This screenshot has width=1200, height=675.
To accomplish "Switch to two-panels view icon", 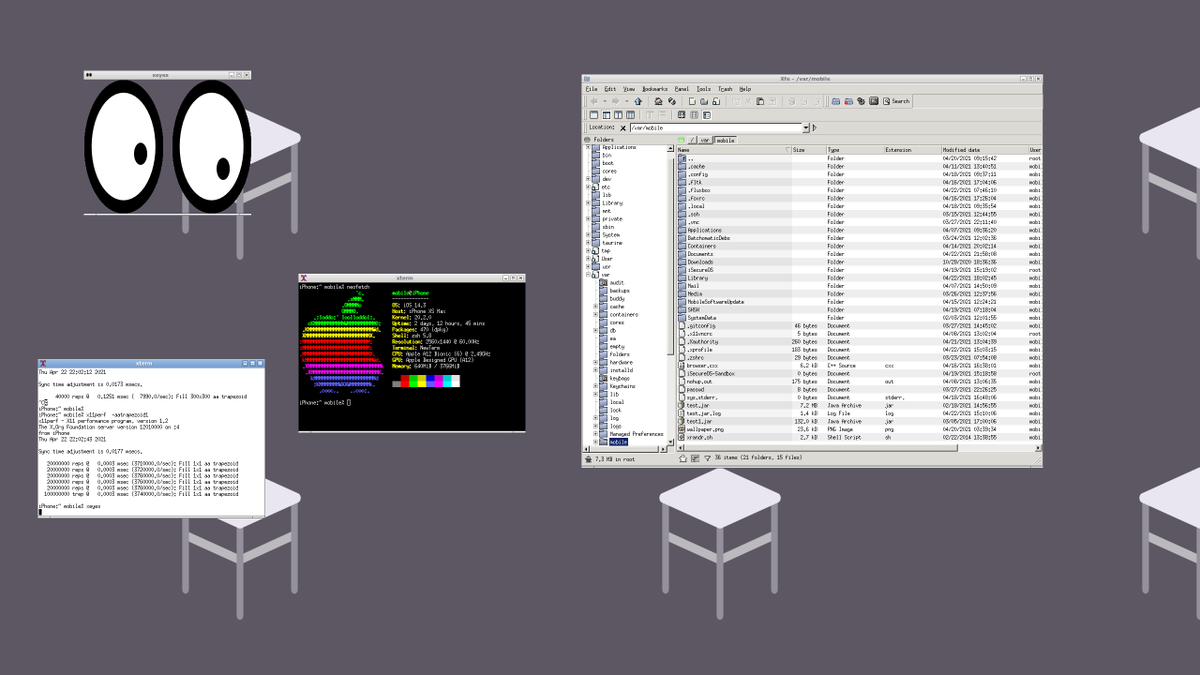I will (618, 115).
